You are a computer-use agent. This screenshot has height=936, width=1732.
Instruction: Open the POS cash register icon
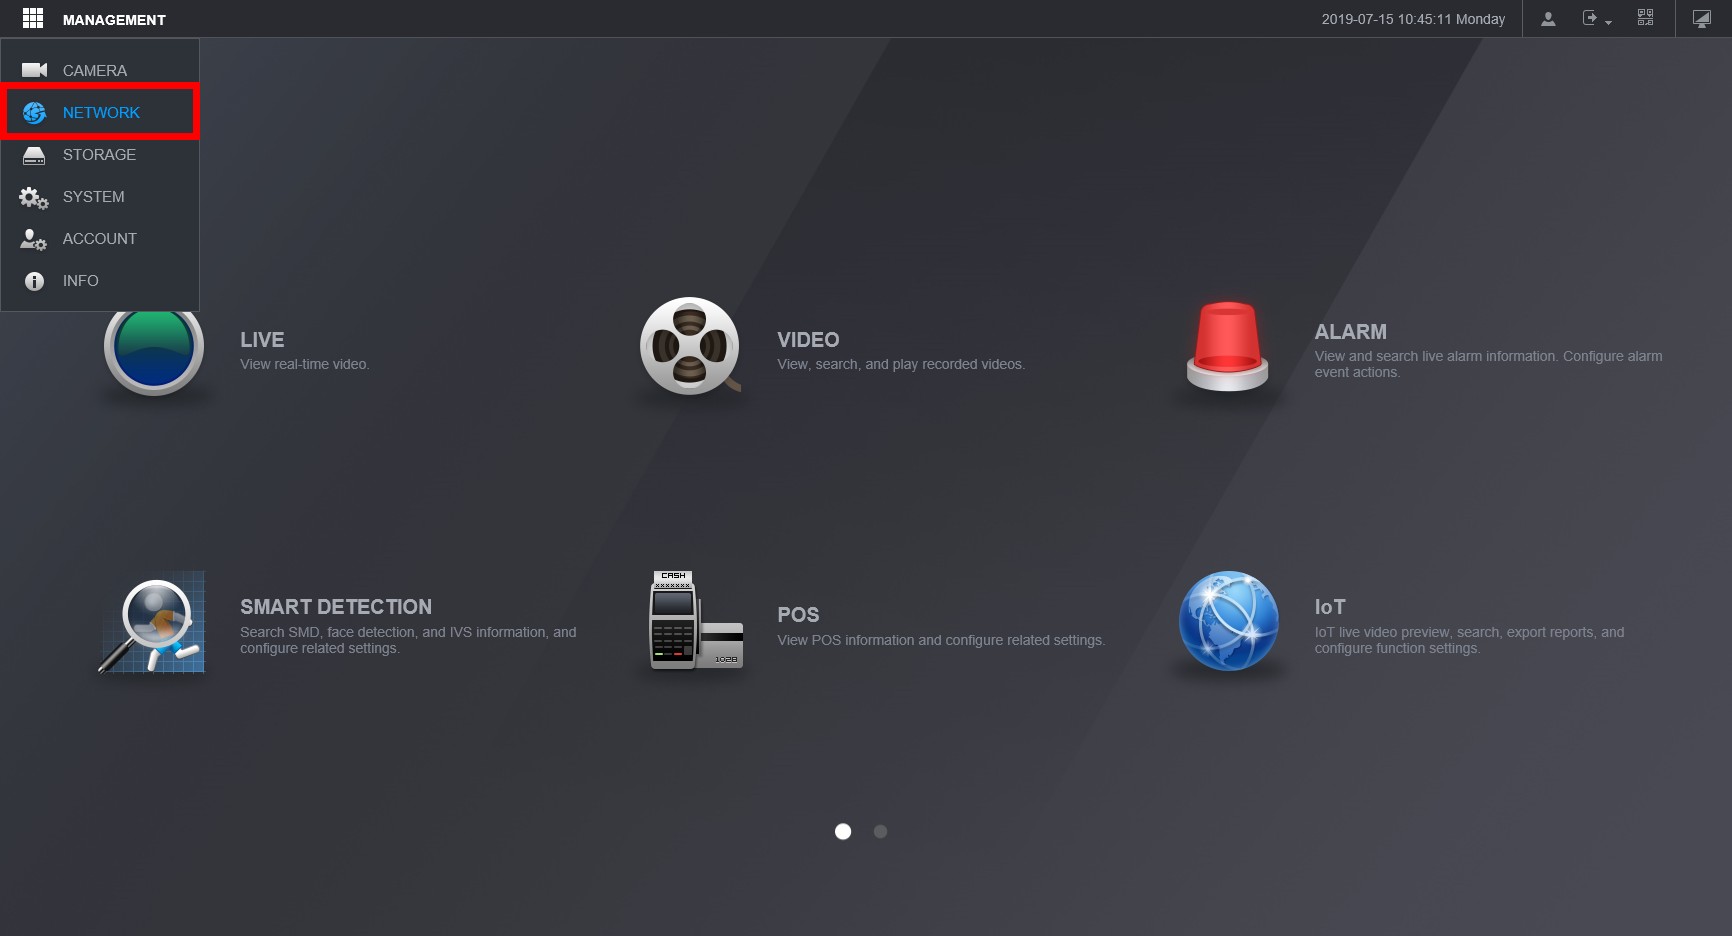coord(696,620)
